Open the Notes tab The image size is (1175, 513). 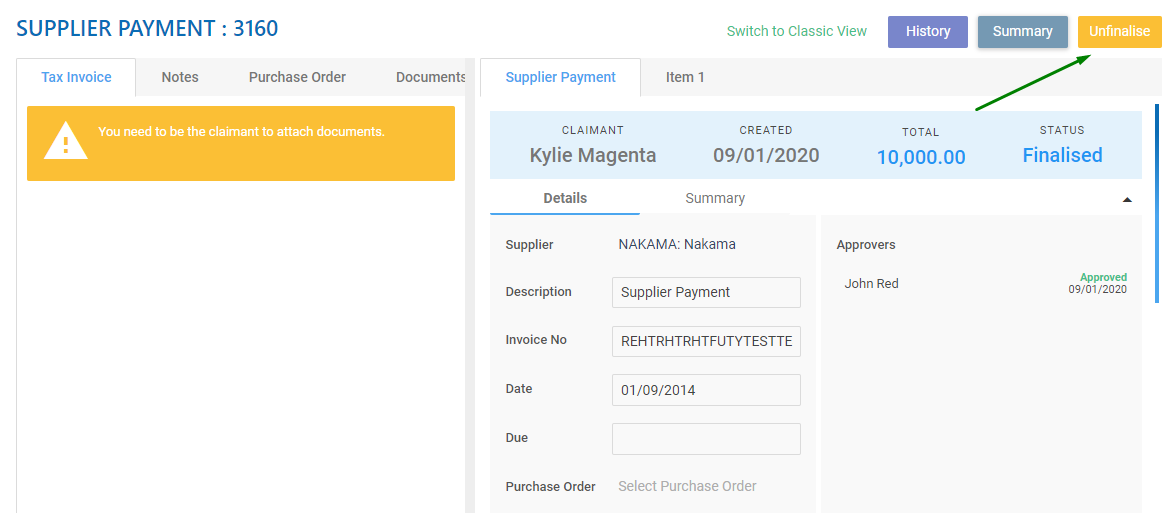(180, 77)
